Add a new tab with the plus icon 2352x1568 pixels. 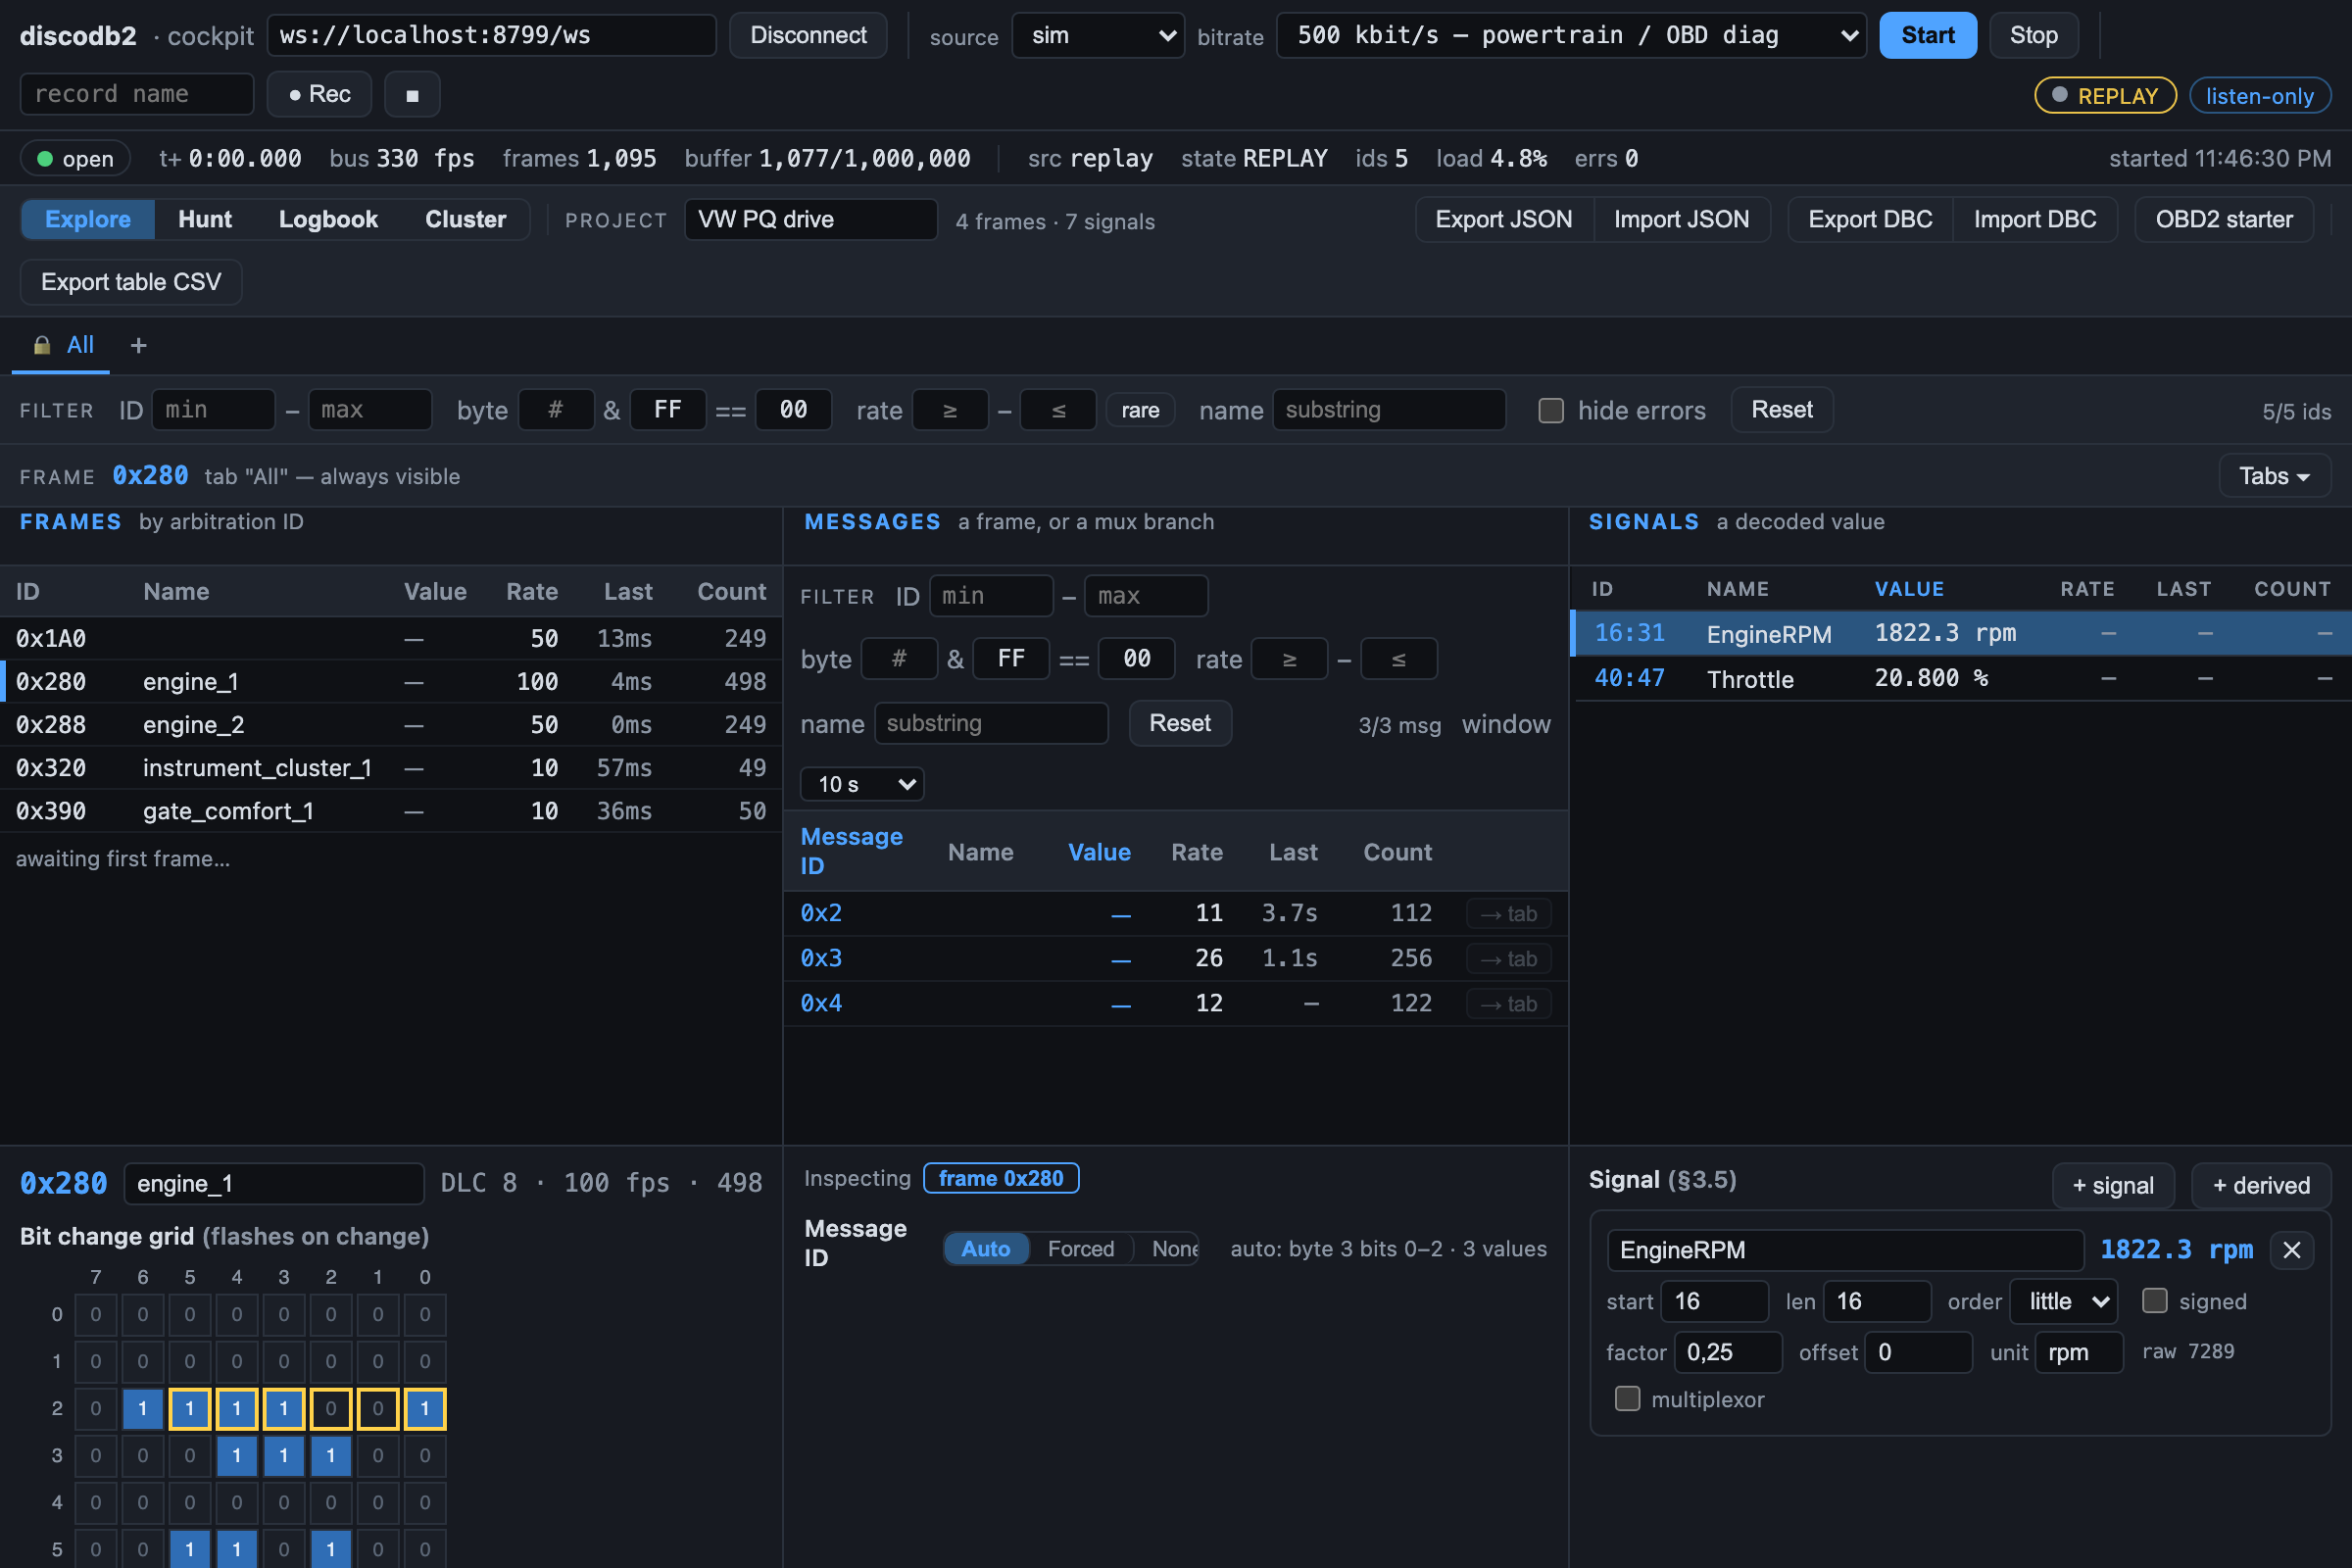click(139, 345)
